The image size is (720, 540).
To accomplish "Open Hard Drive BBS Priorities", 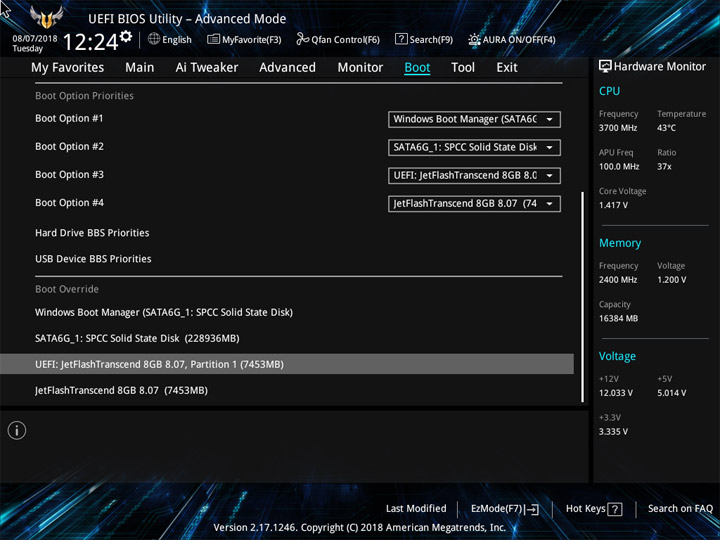I will point(92,233).
